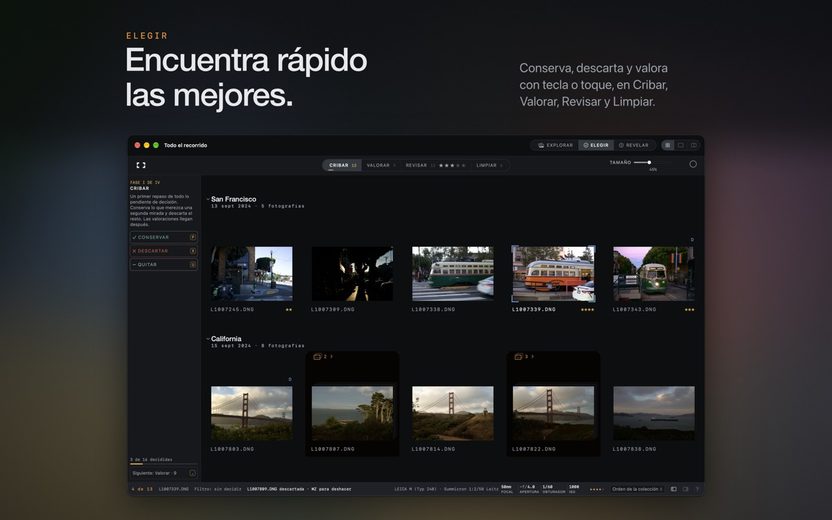Screen dimensions: 832x520
Task: Switch to Explorar mode
Action: click(x=555, y=145)
